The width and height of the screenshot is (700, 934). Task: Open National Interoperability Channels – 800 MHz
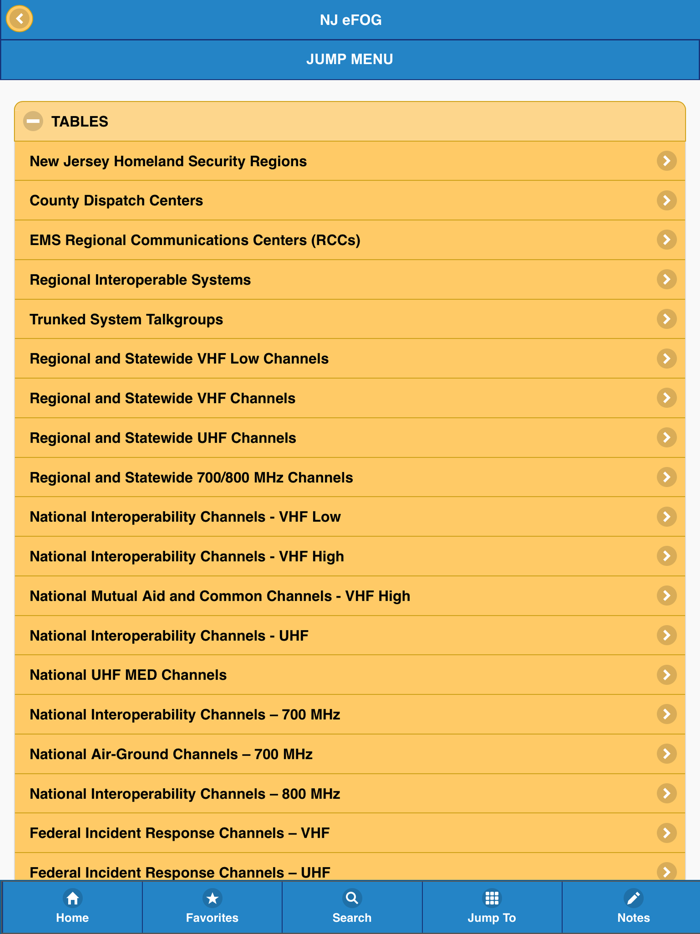[x=350, y=793]
